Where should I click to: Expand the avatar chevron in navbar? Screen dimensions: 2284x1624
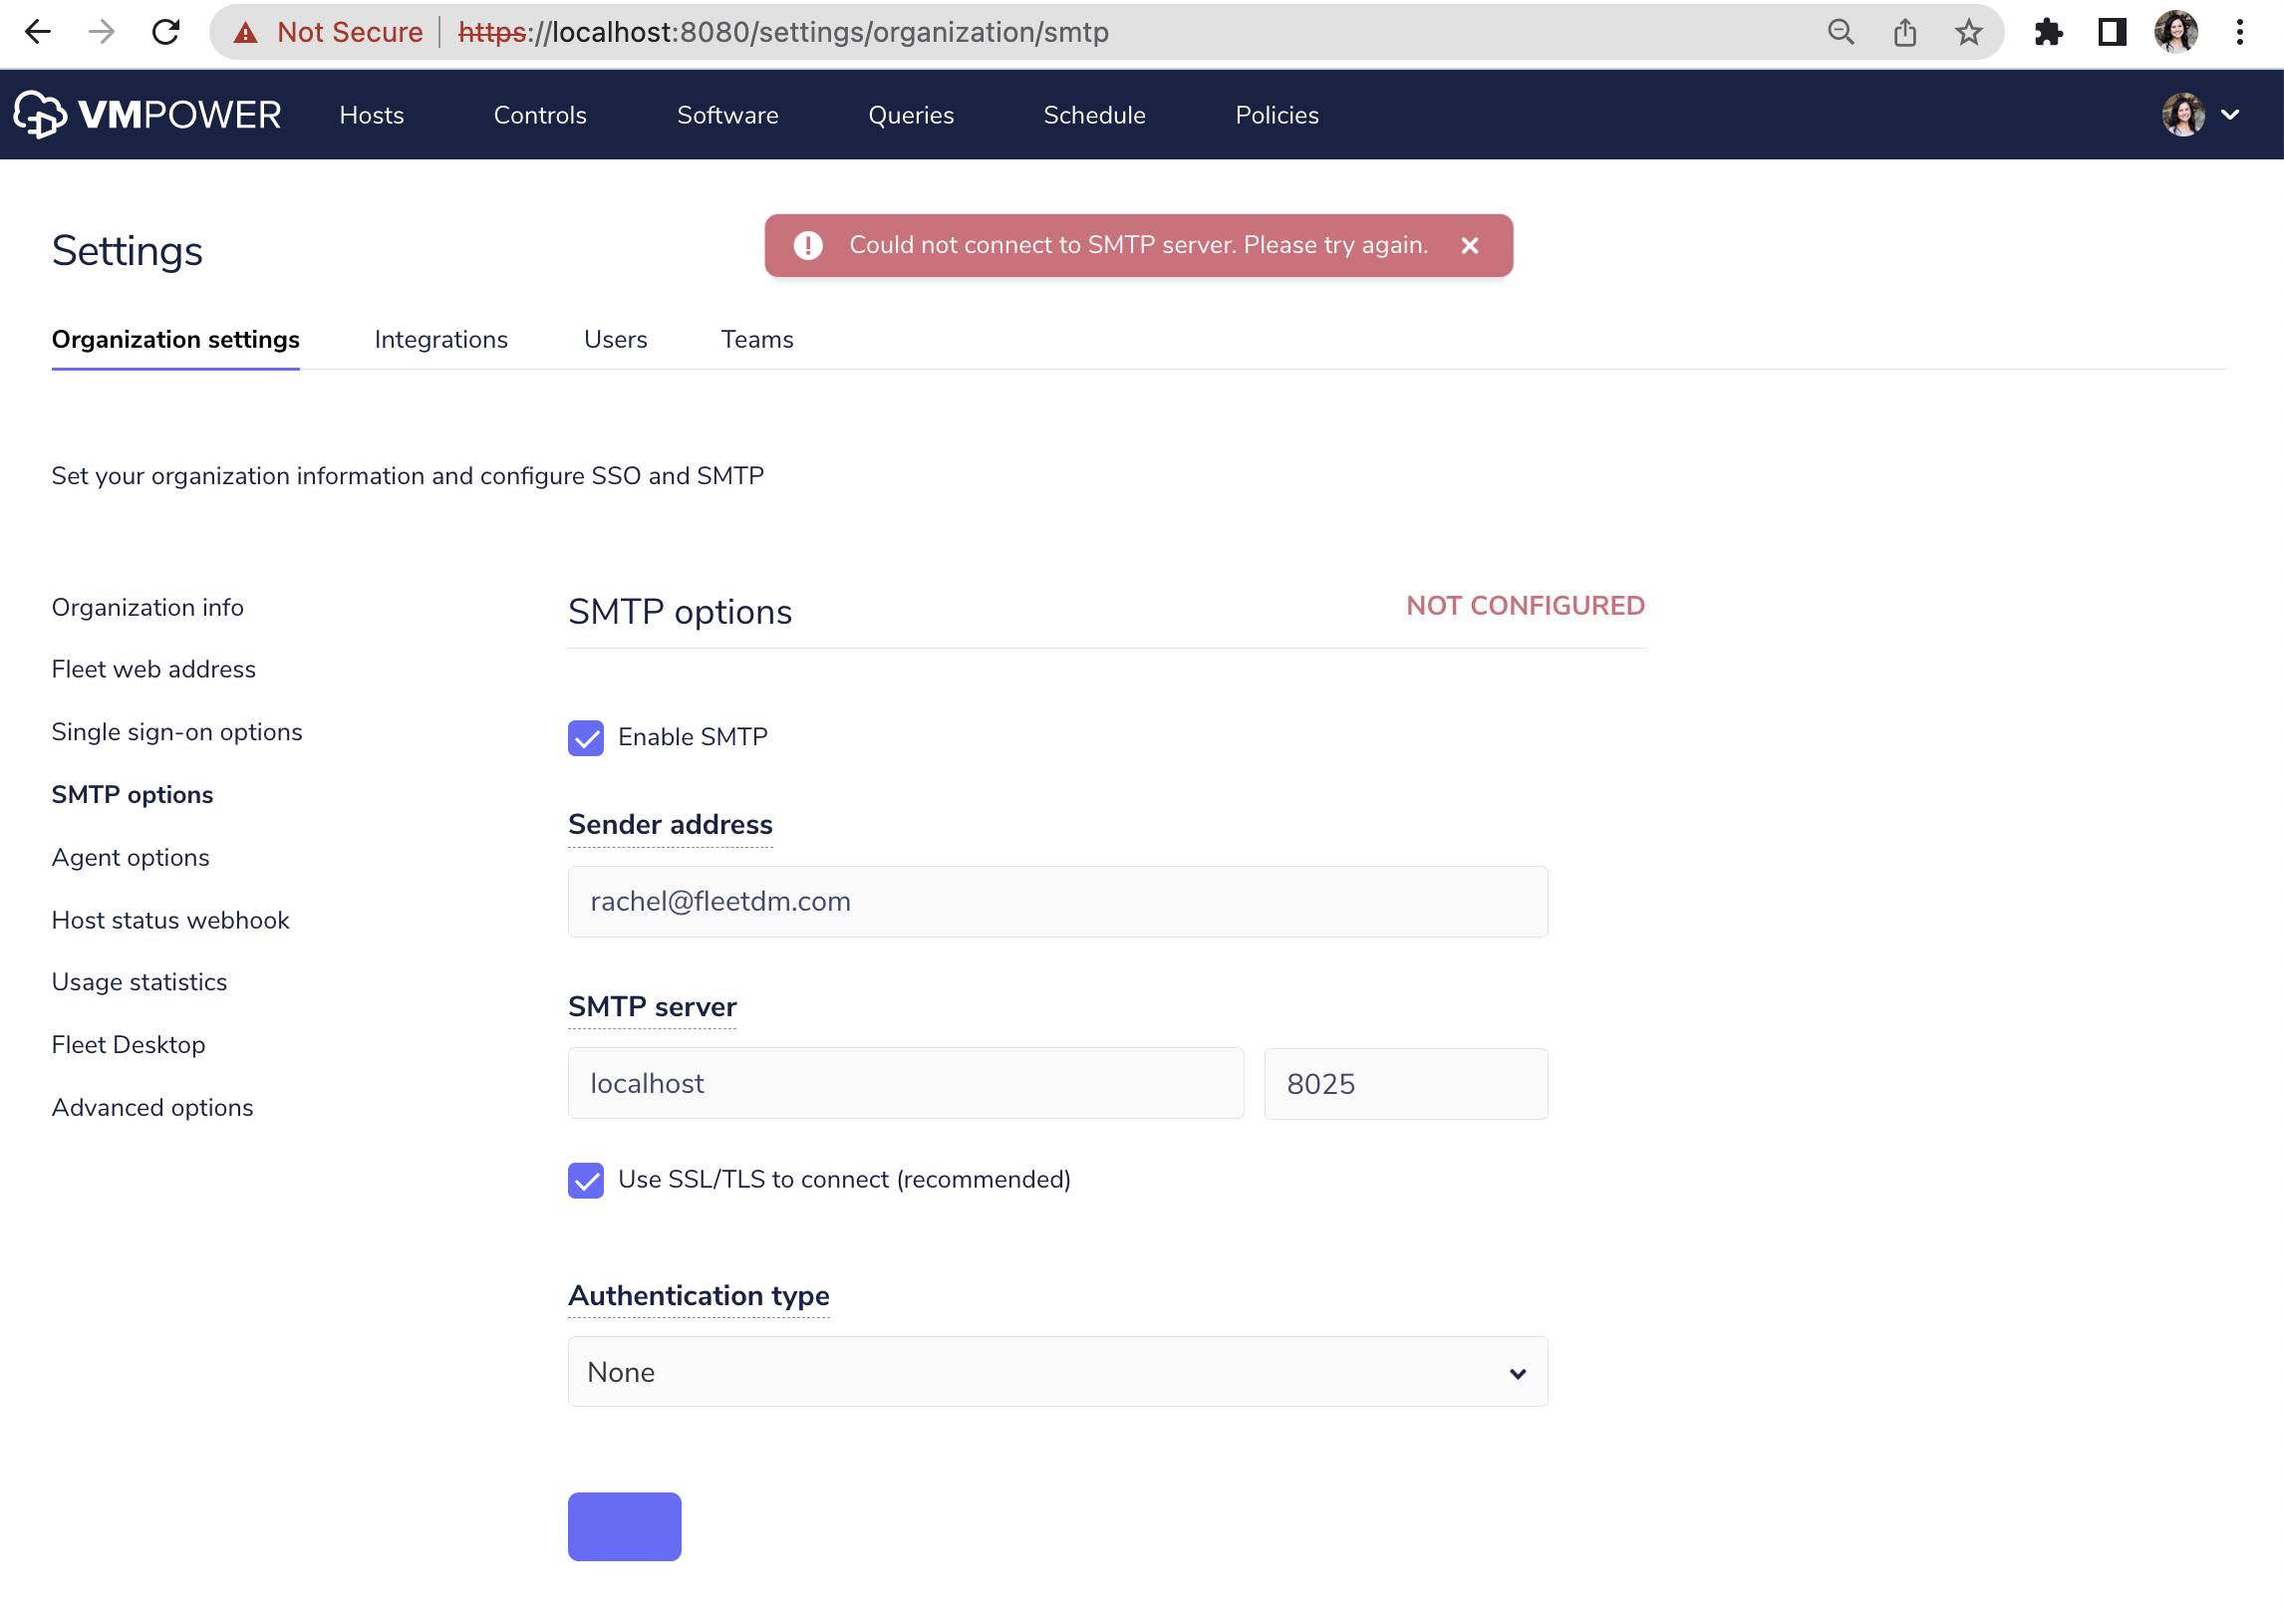tap(2231, 114)
